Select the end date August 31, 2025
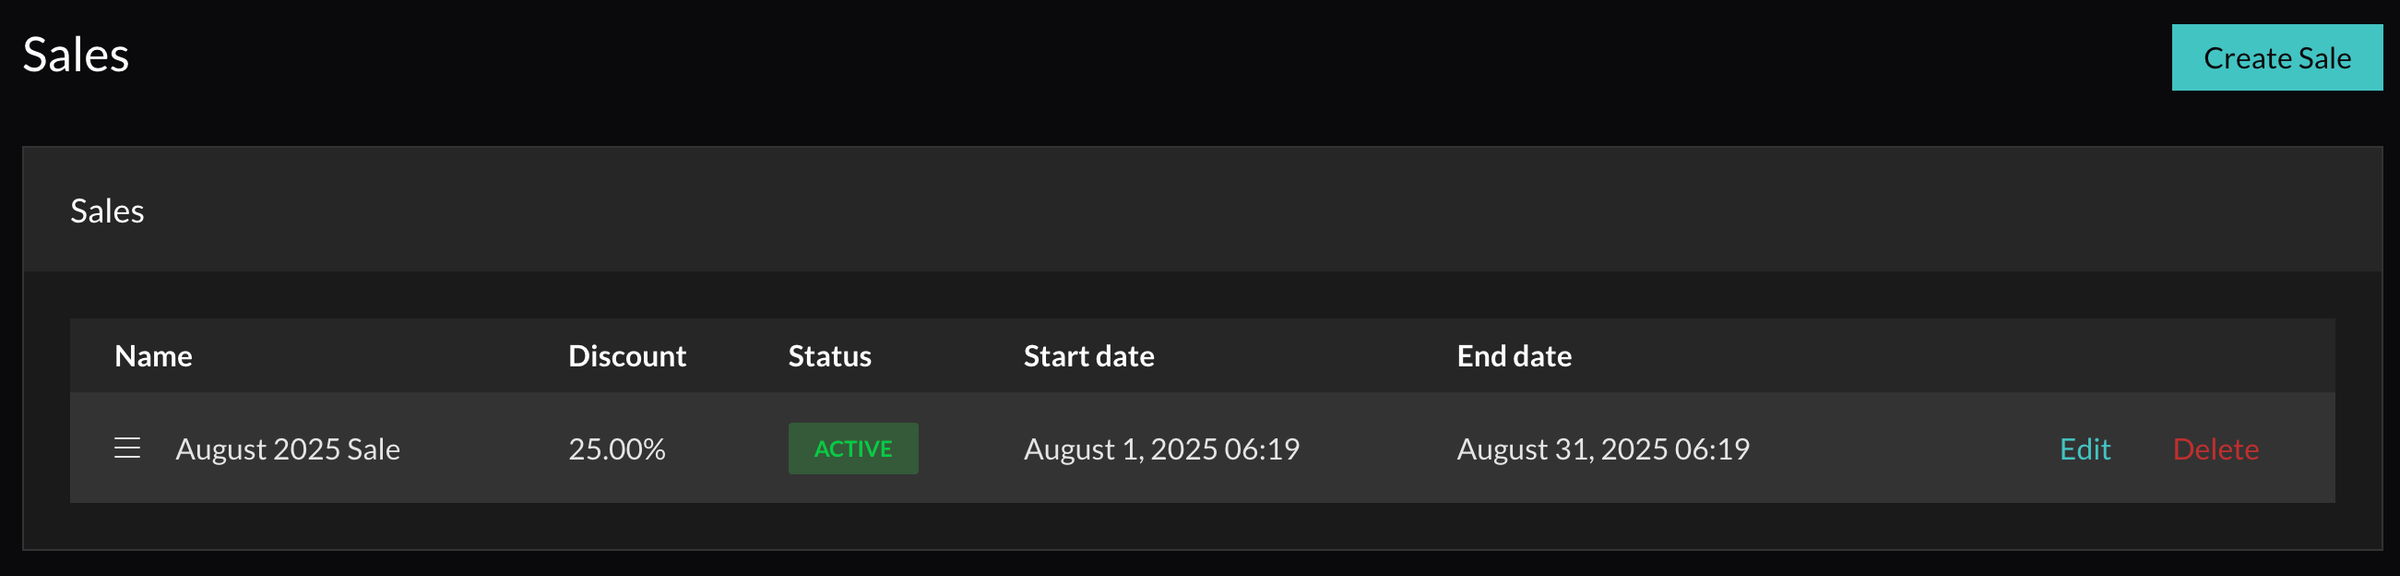The image size is (2400, 576). pyautogui.click(x=1603, y=448)
